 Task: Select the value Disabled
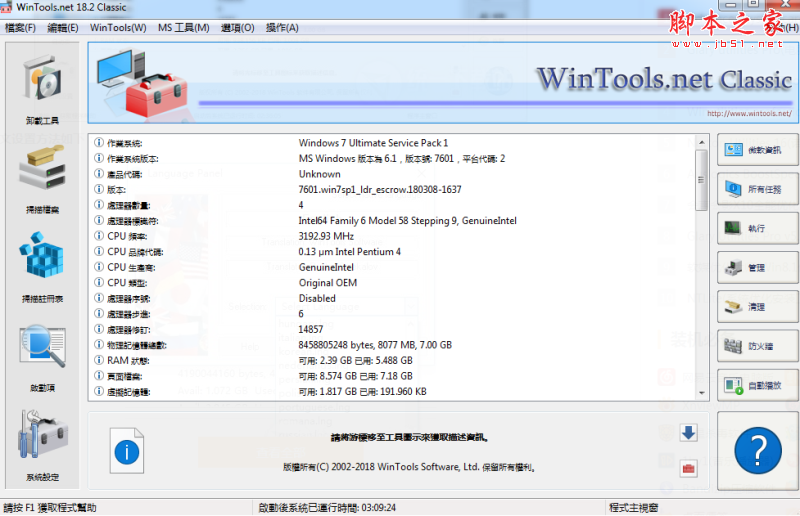[317, 298]
